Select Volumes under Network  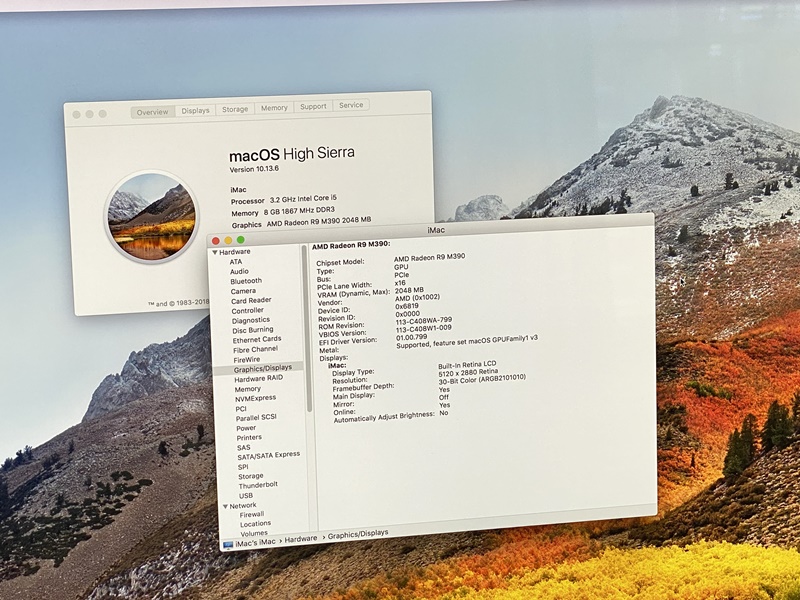pos(254,534)
